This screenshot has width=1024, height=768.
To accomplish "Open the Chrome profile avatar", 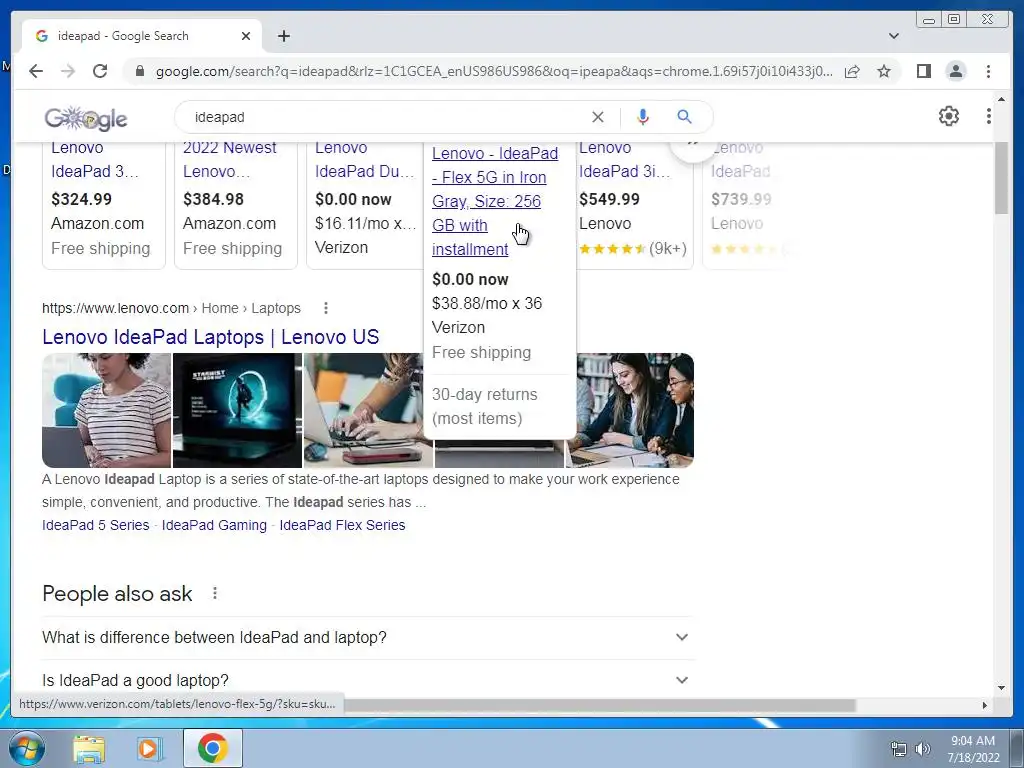I will (955, 71).
